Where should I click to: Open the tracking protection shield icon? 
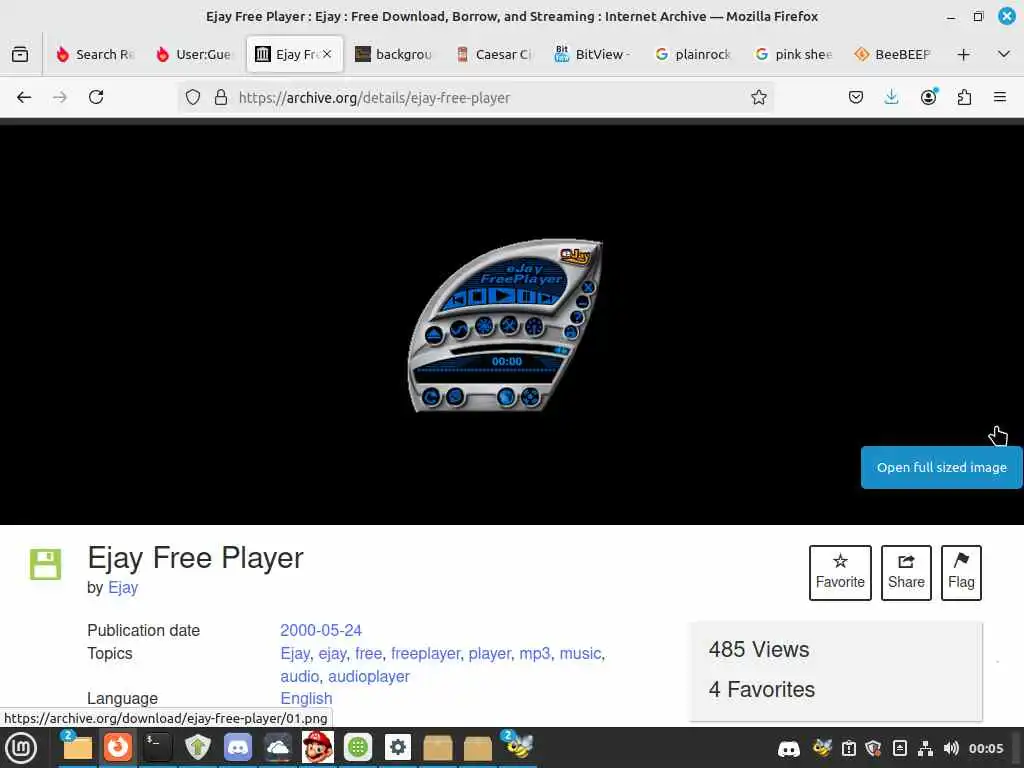(193, 97)
